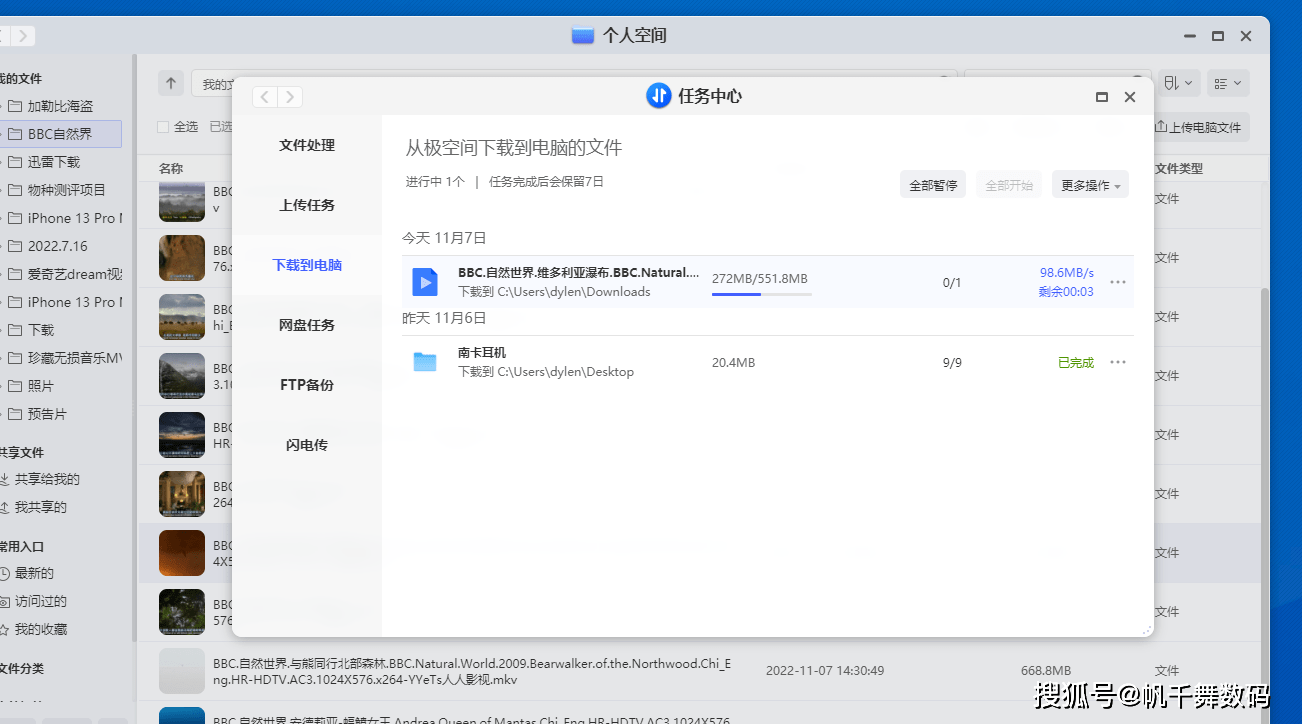Viewport: 1302px width, 724px height.
Task: Open the list view mode dropdown
Action: pos(1228,84)
